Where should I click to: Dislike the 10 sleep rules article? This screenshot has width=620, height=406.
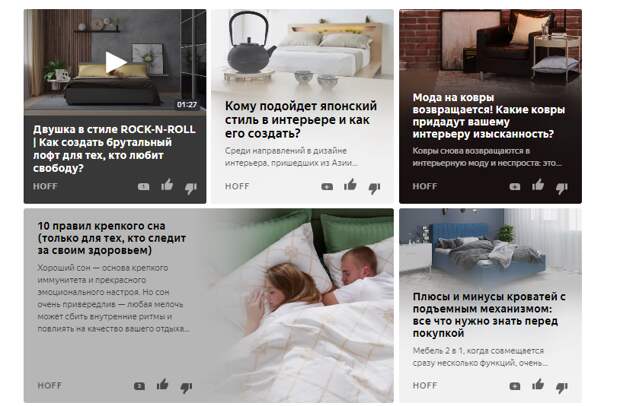click(x=186, y=387)
